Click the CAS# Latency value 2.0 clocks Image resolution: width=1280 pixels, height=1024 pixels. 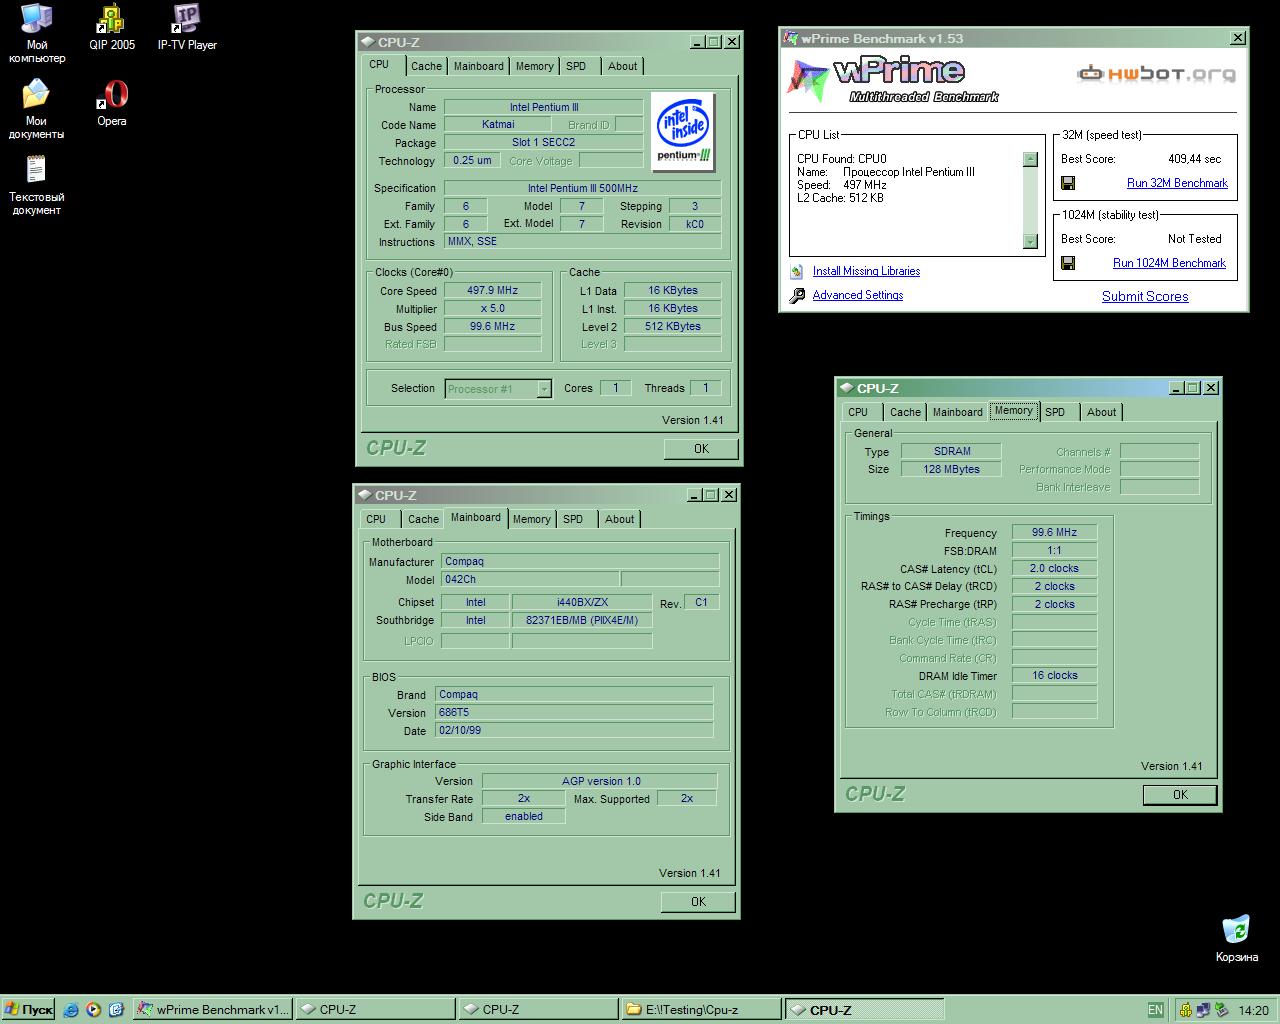(x=1054, y=568)
